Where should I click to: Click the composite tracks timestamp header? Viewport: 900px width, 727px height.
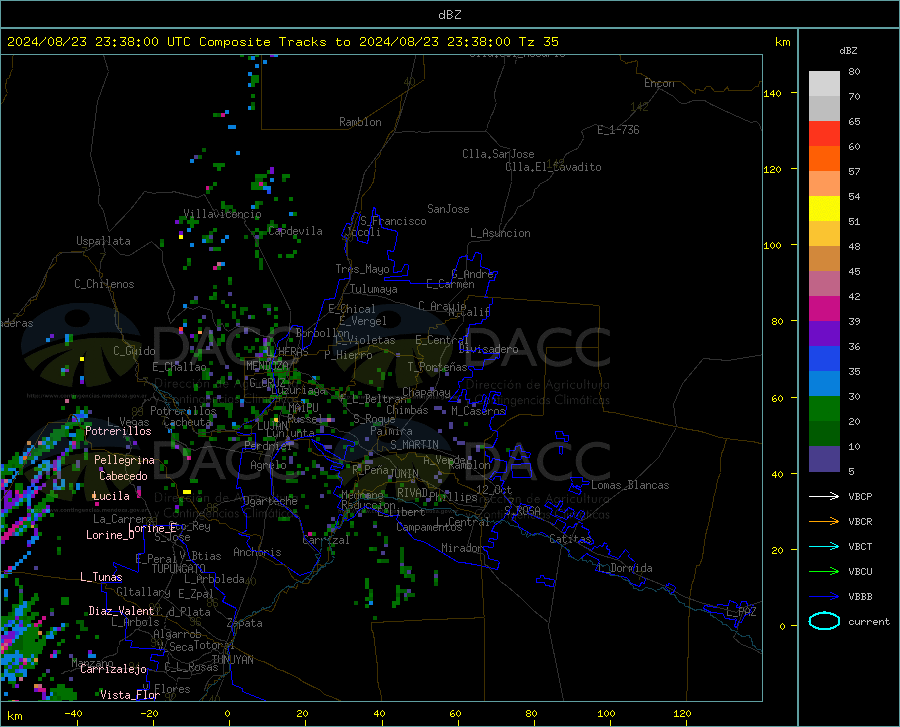tap(282, 42)
